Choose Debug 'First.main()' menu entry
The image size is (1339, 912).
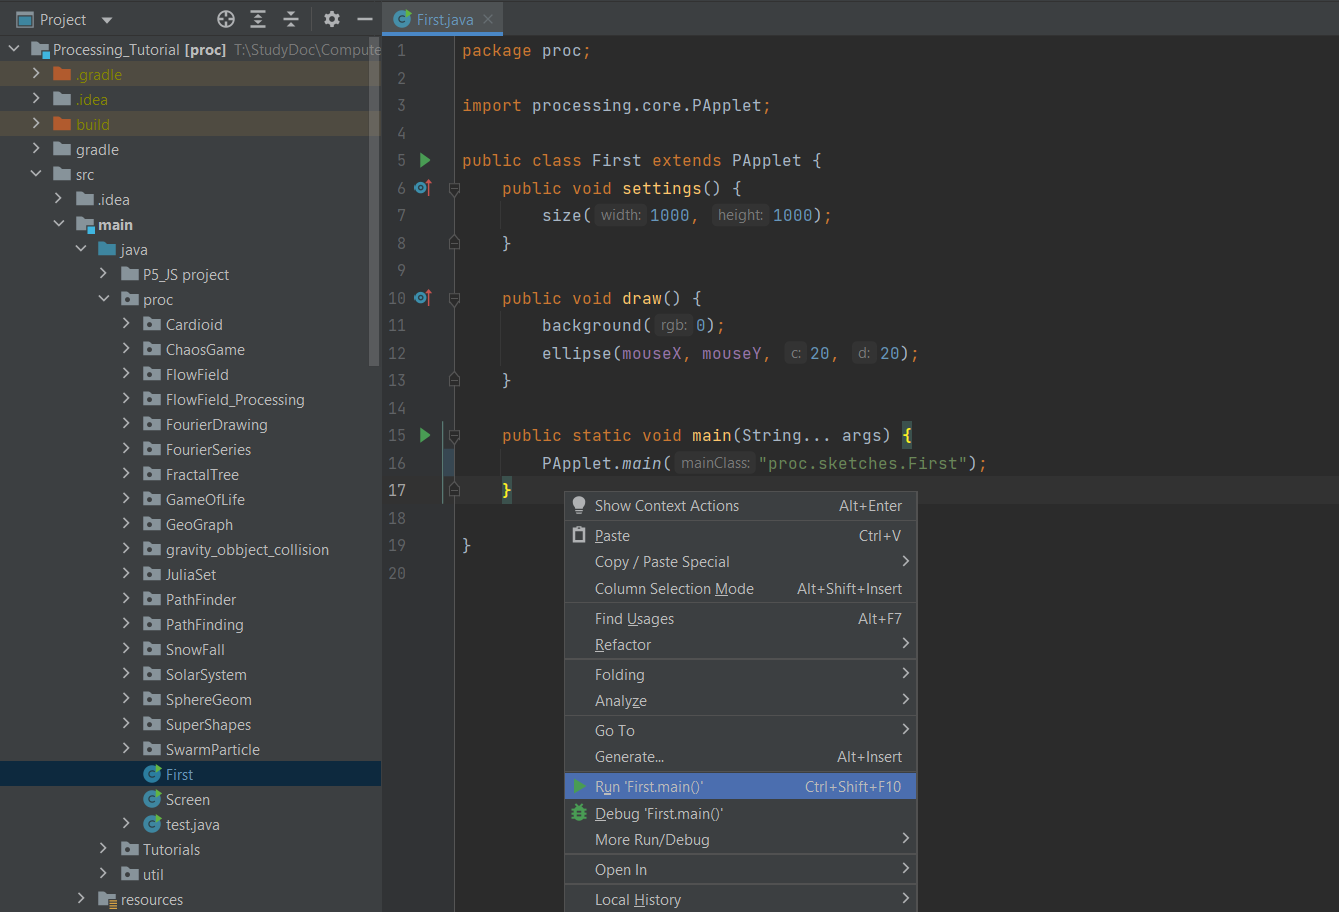658,814
